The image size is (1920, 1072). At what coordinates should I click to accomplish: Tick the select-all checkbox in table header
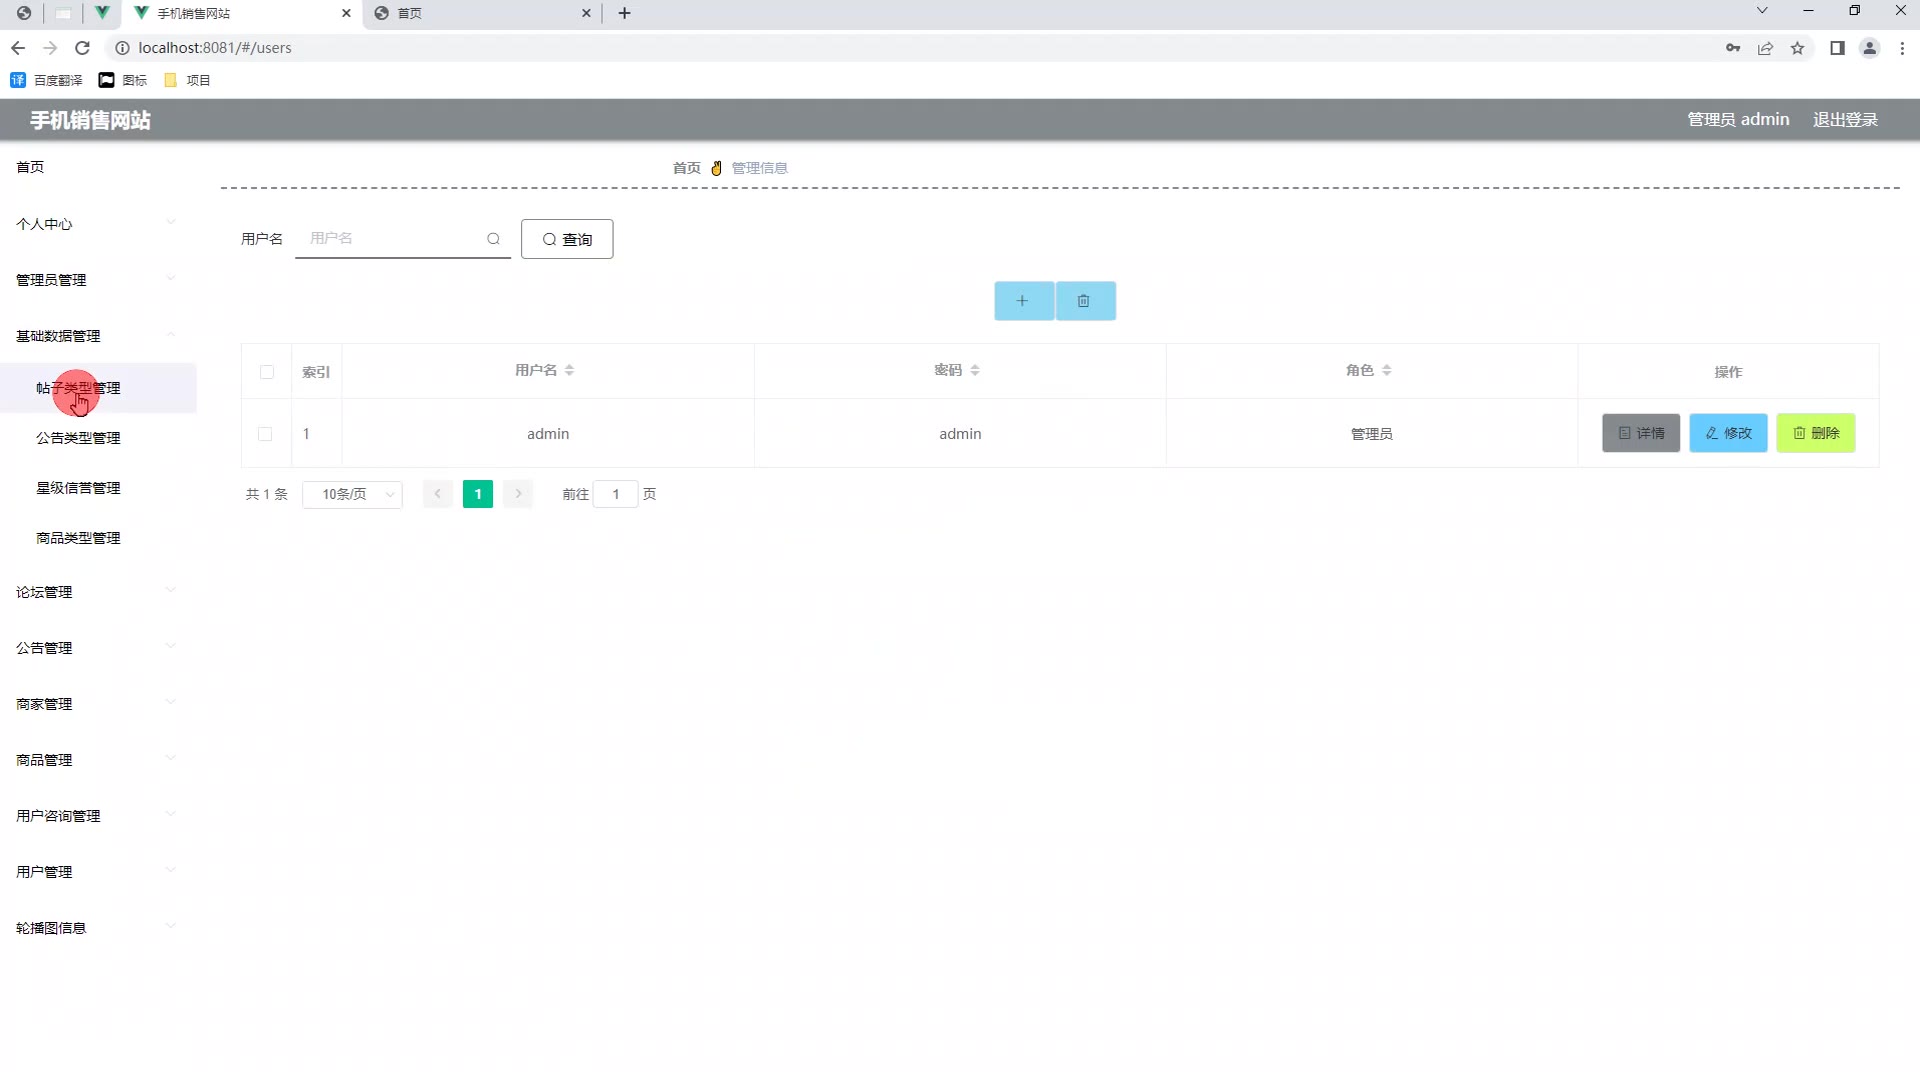tap(267, 372)
